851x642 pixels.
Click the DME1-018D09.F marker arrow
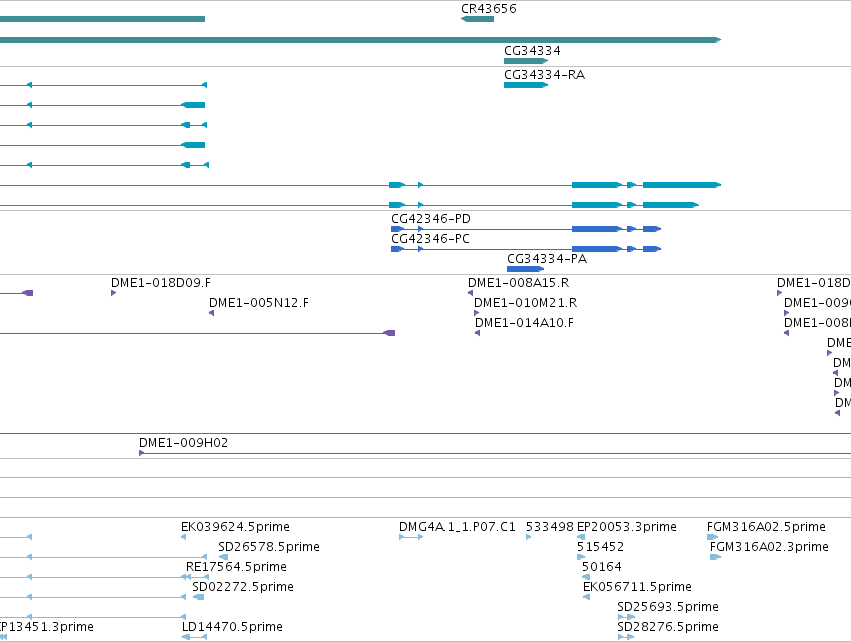(113, 293)
